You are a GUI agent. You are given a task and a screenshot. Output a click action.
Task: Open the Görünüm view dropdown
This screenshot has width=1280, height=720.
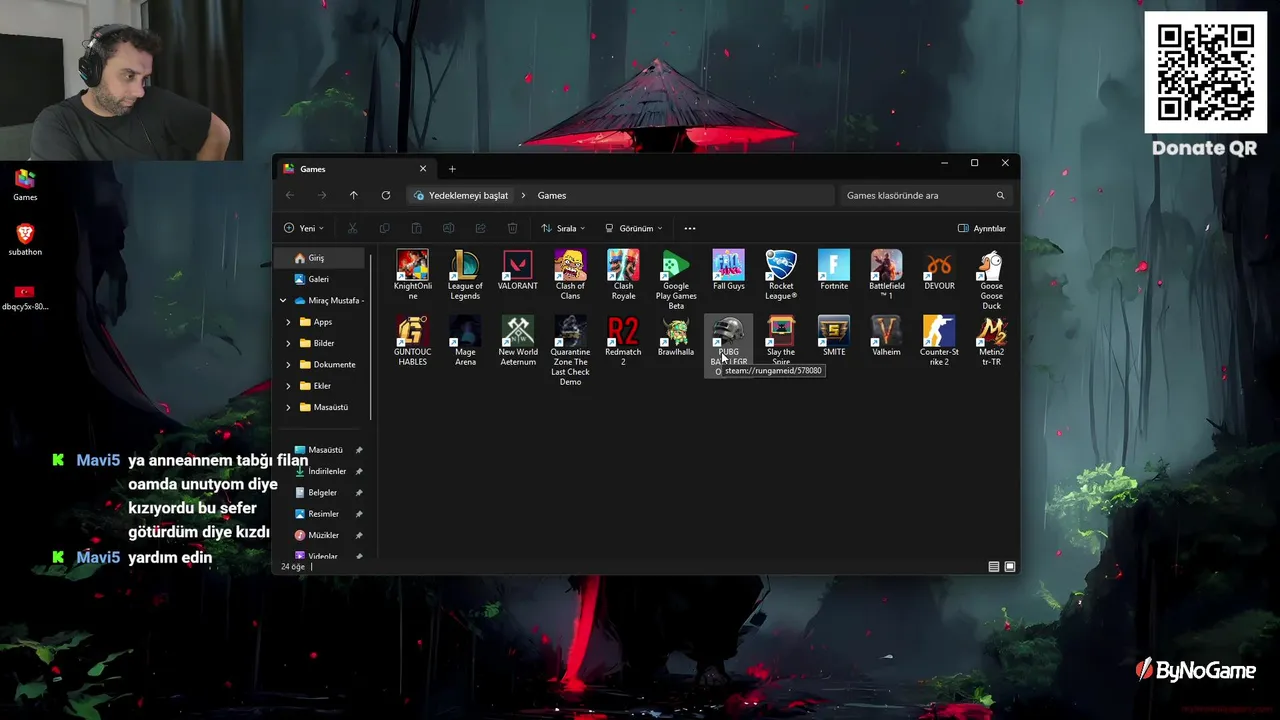(634, 228)
